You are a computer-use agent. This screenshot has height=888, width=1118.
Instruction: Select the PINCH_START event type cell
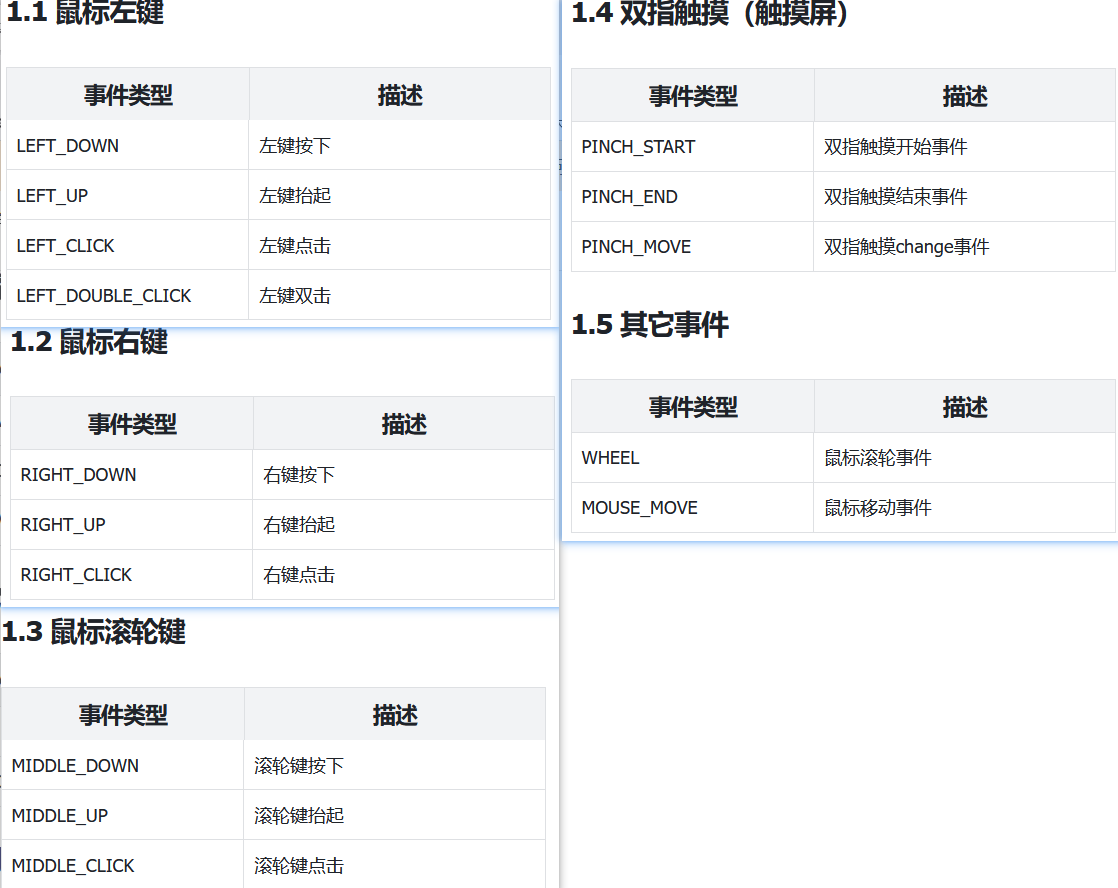coord(638,147)
